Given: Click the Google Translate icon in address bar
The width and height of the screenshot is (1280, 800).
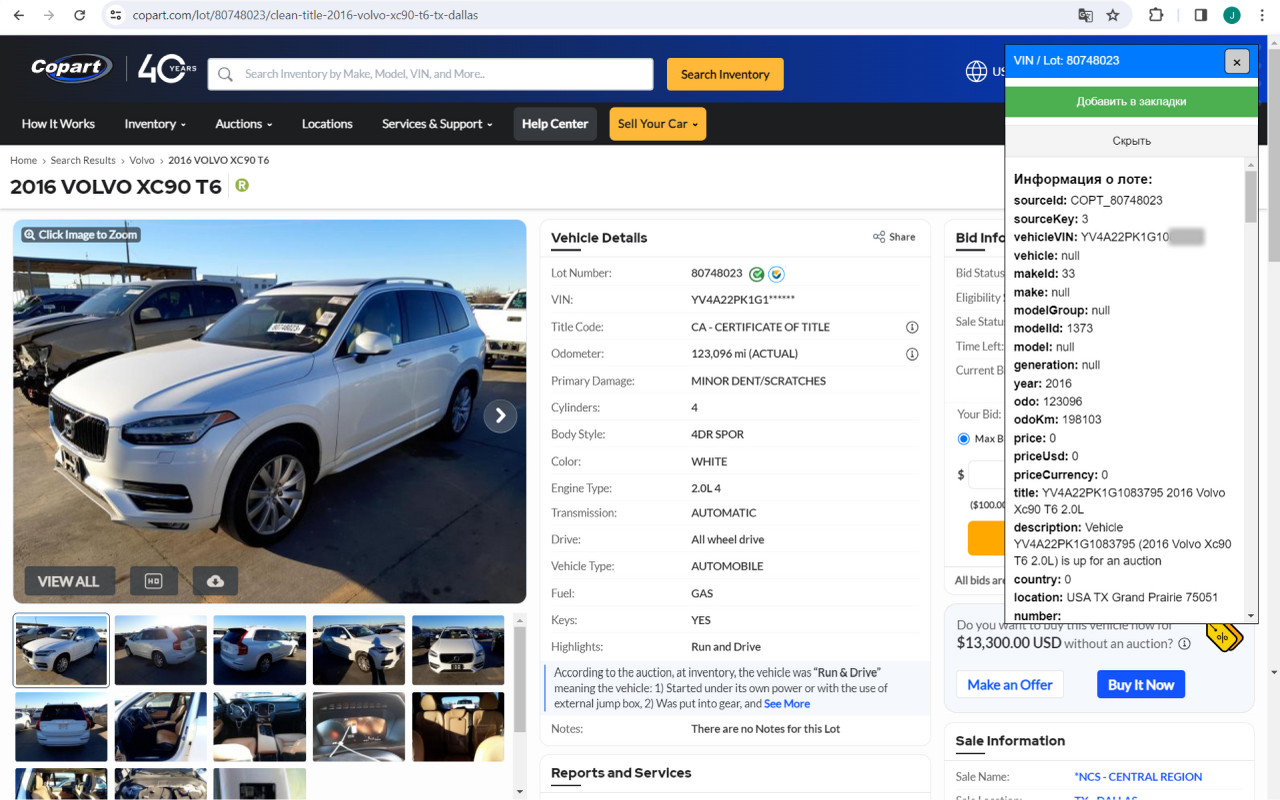Looking at the screenshot, I should tap(1085, 16).
